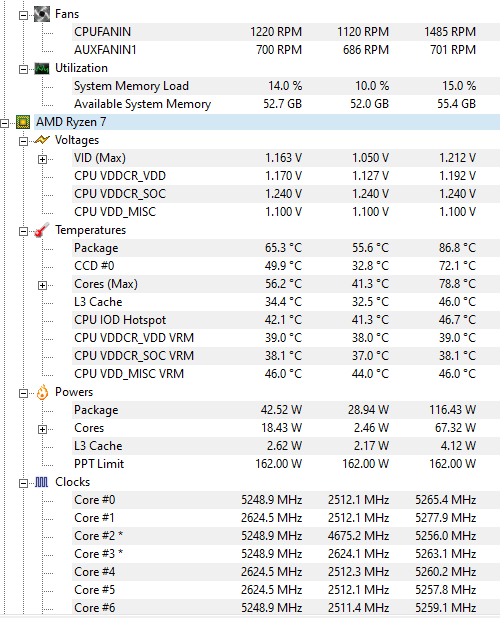Select the Core #3 * clock row
The height and width of the screenshot is (618, 500).
[286, 554]
